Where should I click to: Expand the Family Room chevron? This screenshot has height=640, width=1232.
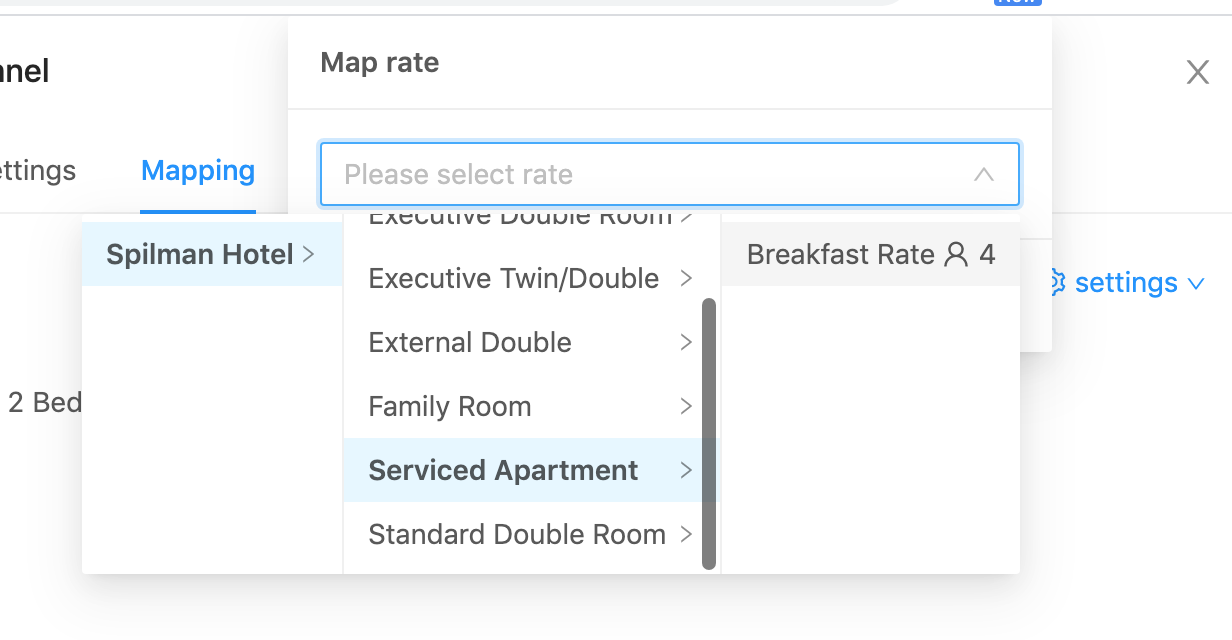pos(686,406)
